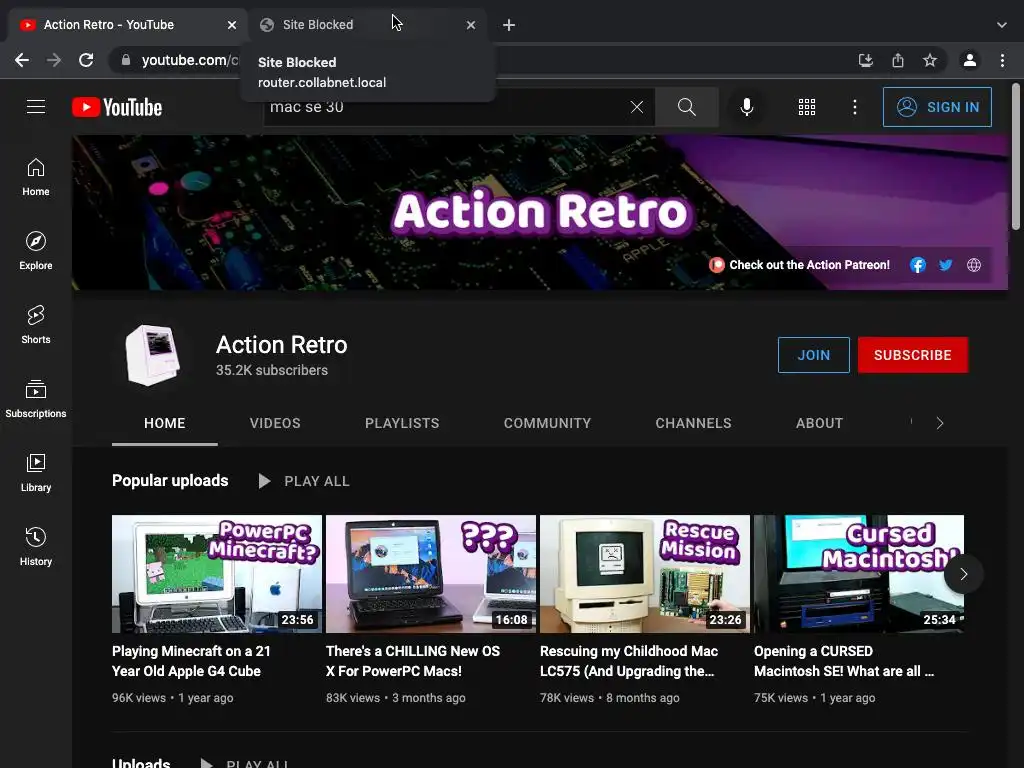Open YouTube settings three-dot menu
The width and height of the screenshot is (1024, 768).
click(855, 107)
